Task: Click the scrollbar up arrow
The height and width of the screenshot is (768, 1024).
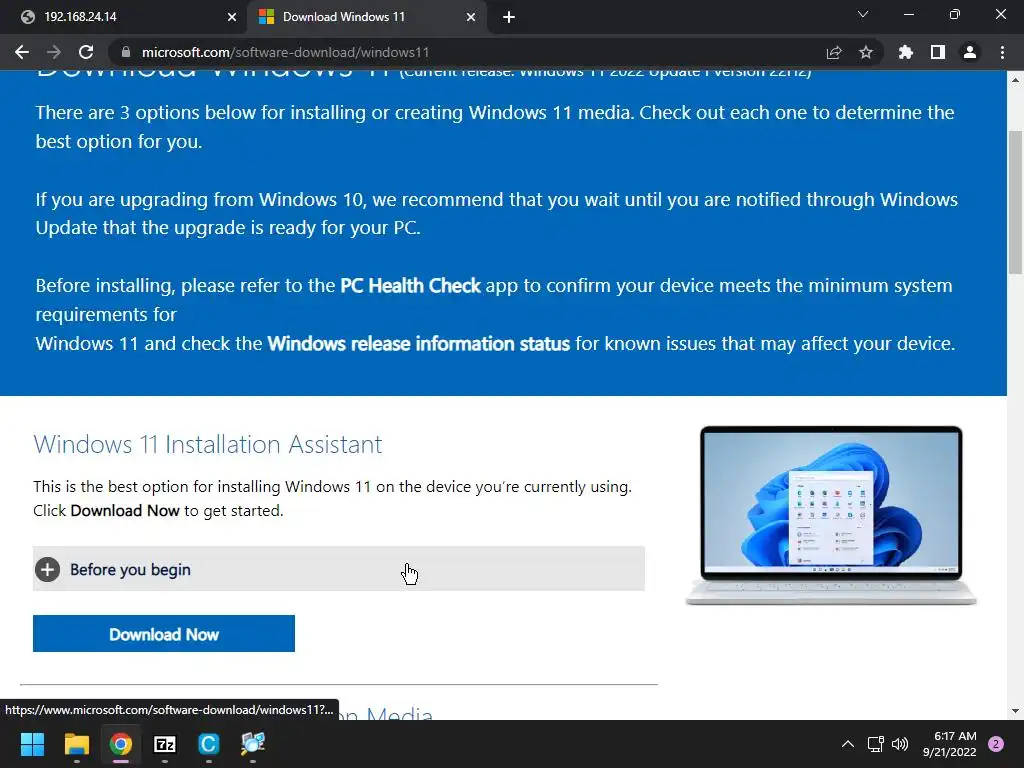Action: 1015,80
